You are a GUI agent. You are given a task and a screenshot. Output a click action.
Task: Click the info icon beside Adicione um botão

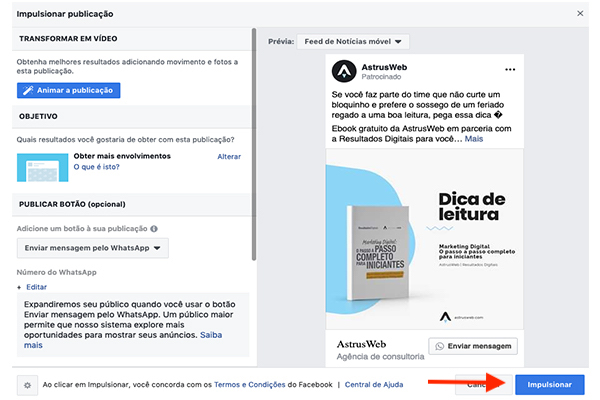tap(154, 229)
